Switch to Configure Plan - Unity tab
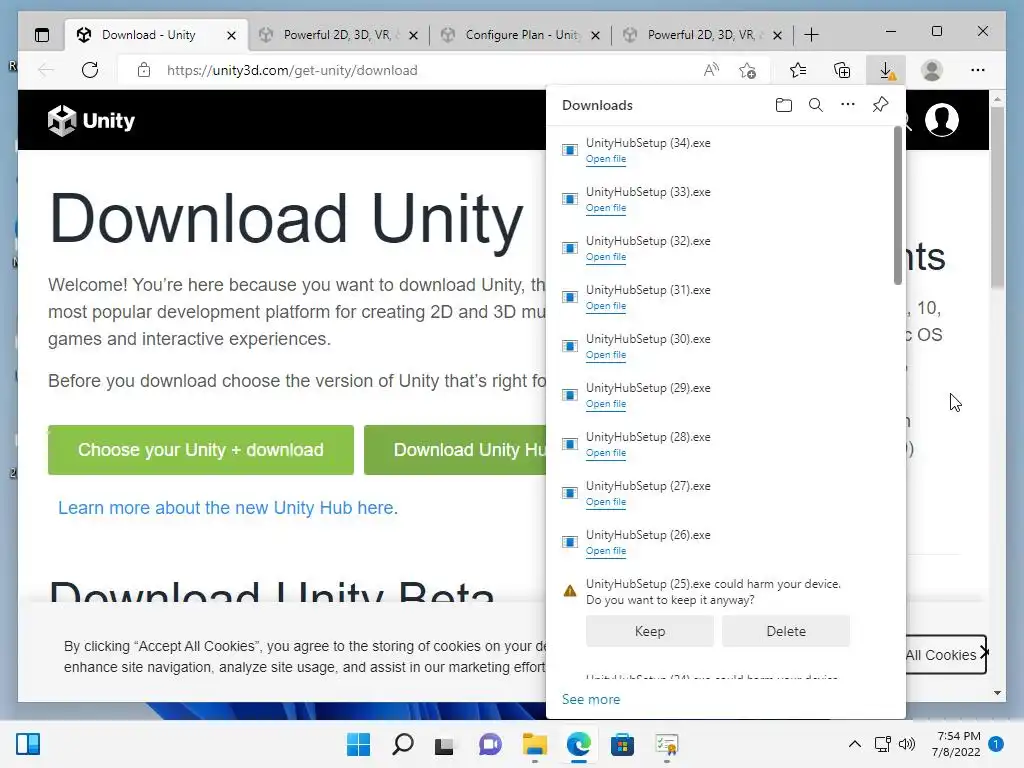1024x768 pixels. pyautogui.click(x=521, y=35)
